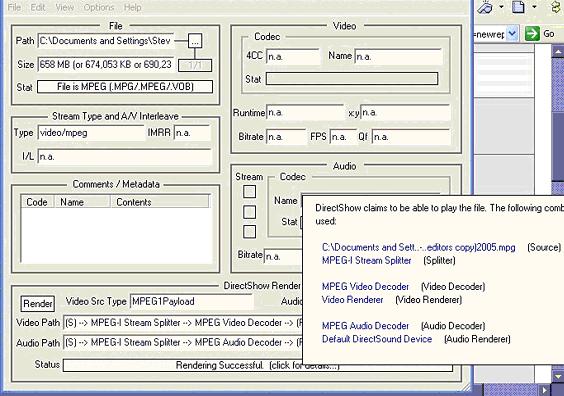Click the Code column header
Screen dimensions: 564x396
tap(37, 202)
